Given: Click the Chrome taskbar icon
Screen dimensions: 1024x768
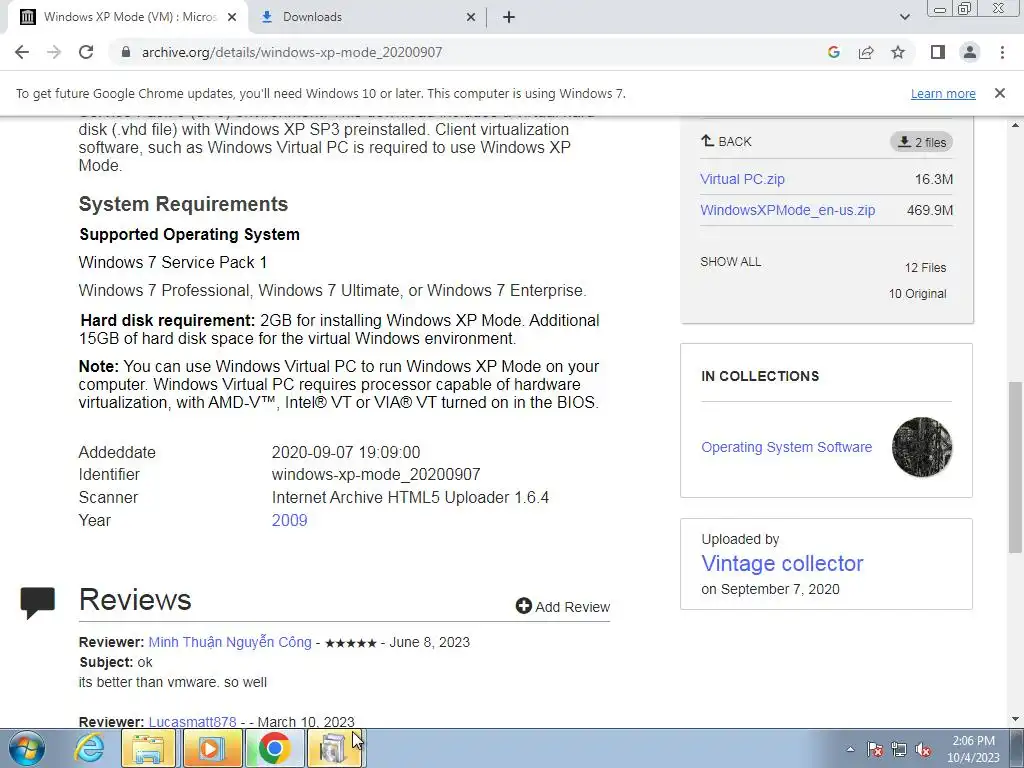Looking at the screenshot, I should click(x=274, y=748).
